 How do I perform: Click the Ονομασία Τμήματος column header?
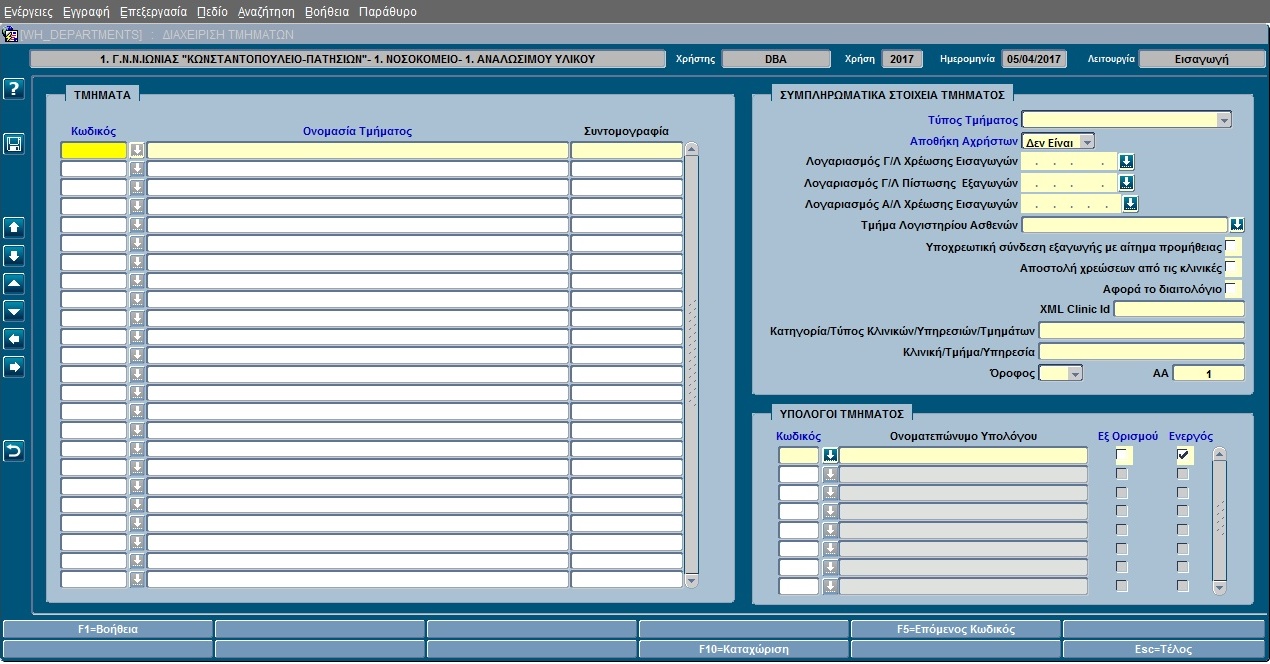[x=358, y=131]
